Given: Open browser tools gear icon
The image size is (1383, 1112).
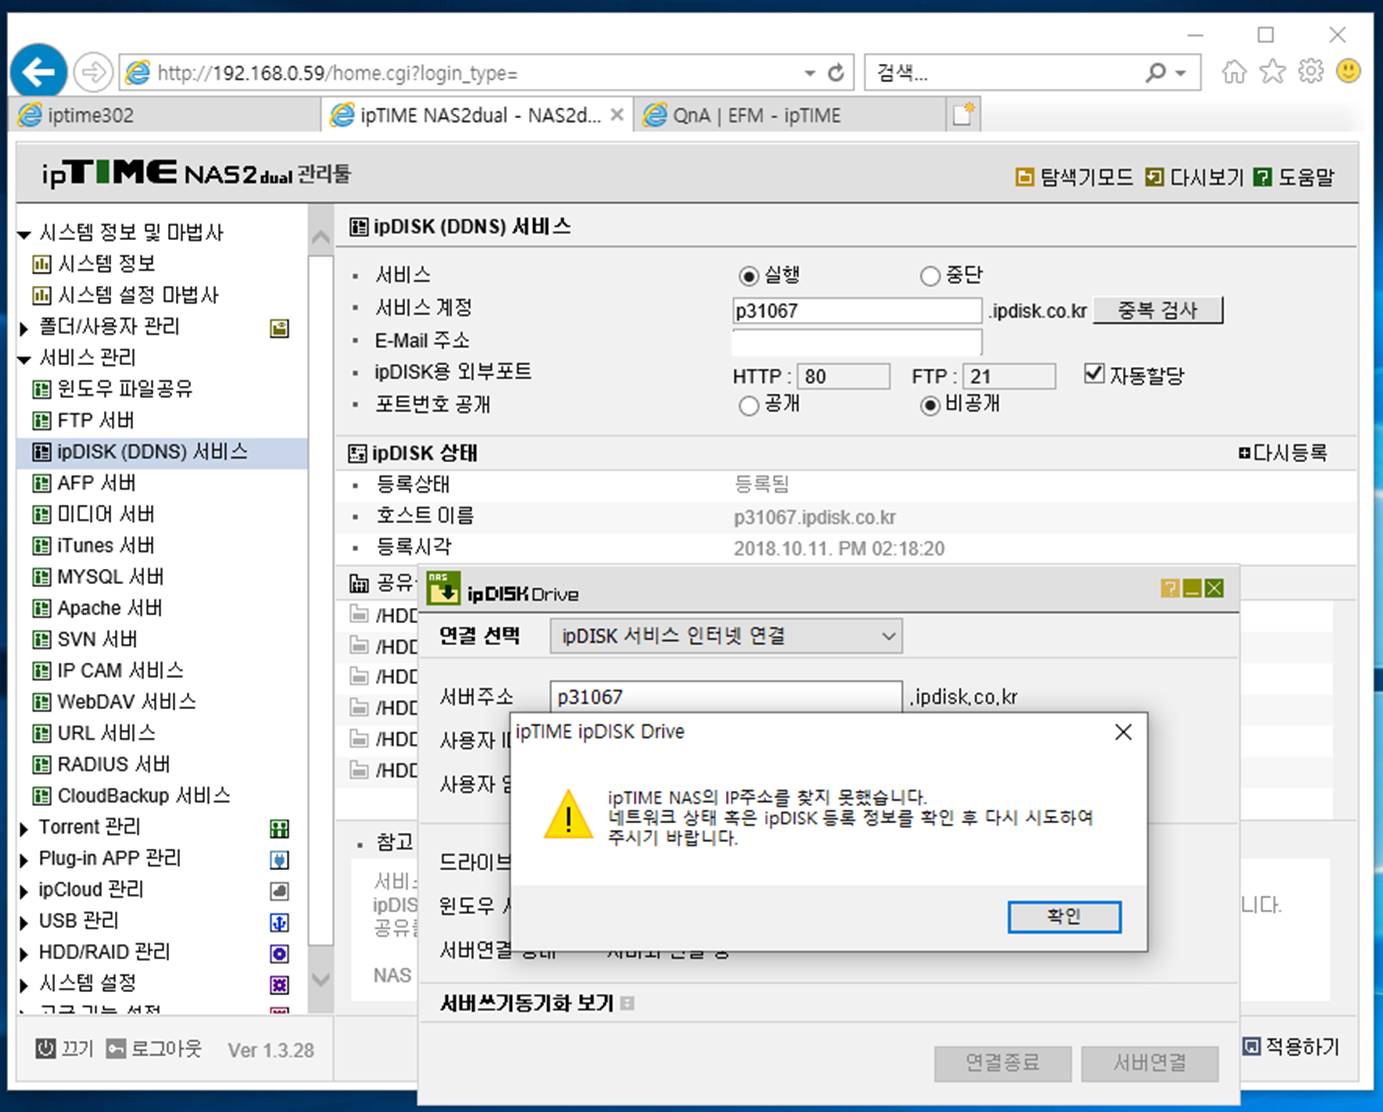Looking at the screenshot, I should pos(1311,72).
